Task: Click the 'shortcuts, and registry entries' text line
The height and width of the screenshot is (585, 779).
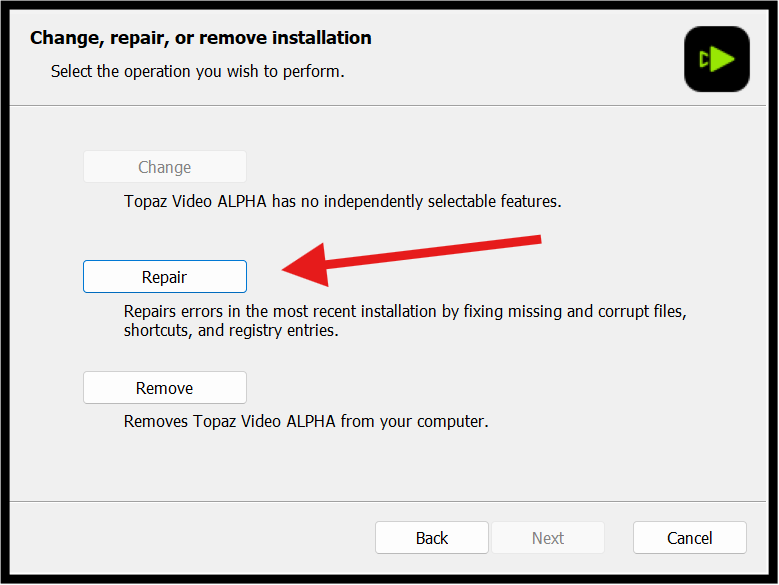Action: coord(231,331)
